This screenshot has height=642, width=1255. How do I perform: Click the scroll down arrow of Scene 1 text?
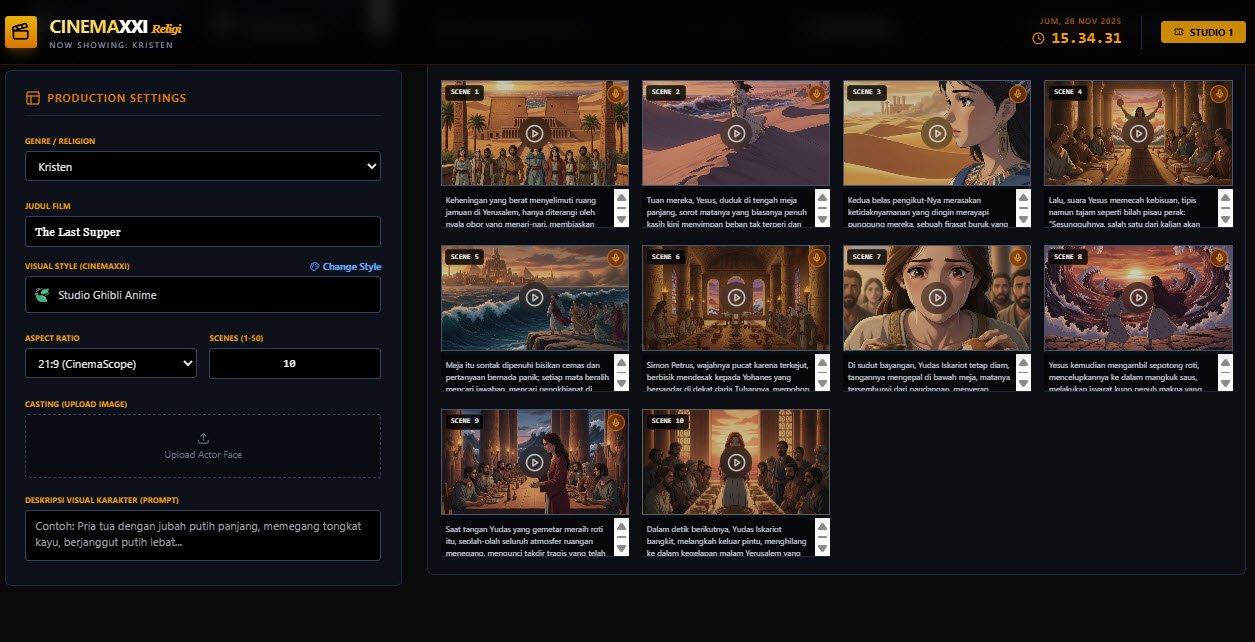pyautogui.click(x=621, y=219)
